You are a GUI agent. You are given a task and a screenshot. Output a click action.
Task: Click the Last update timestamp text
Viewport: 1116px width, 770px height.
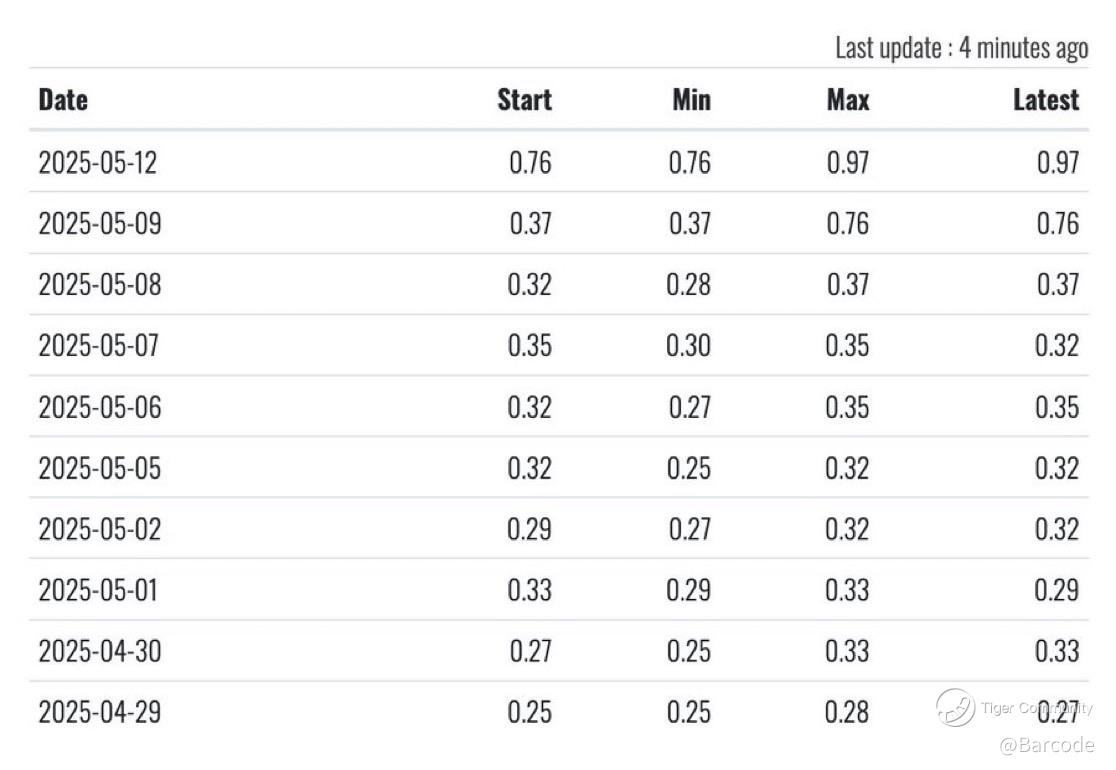[x=961, y=48]
